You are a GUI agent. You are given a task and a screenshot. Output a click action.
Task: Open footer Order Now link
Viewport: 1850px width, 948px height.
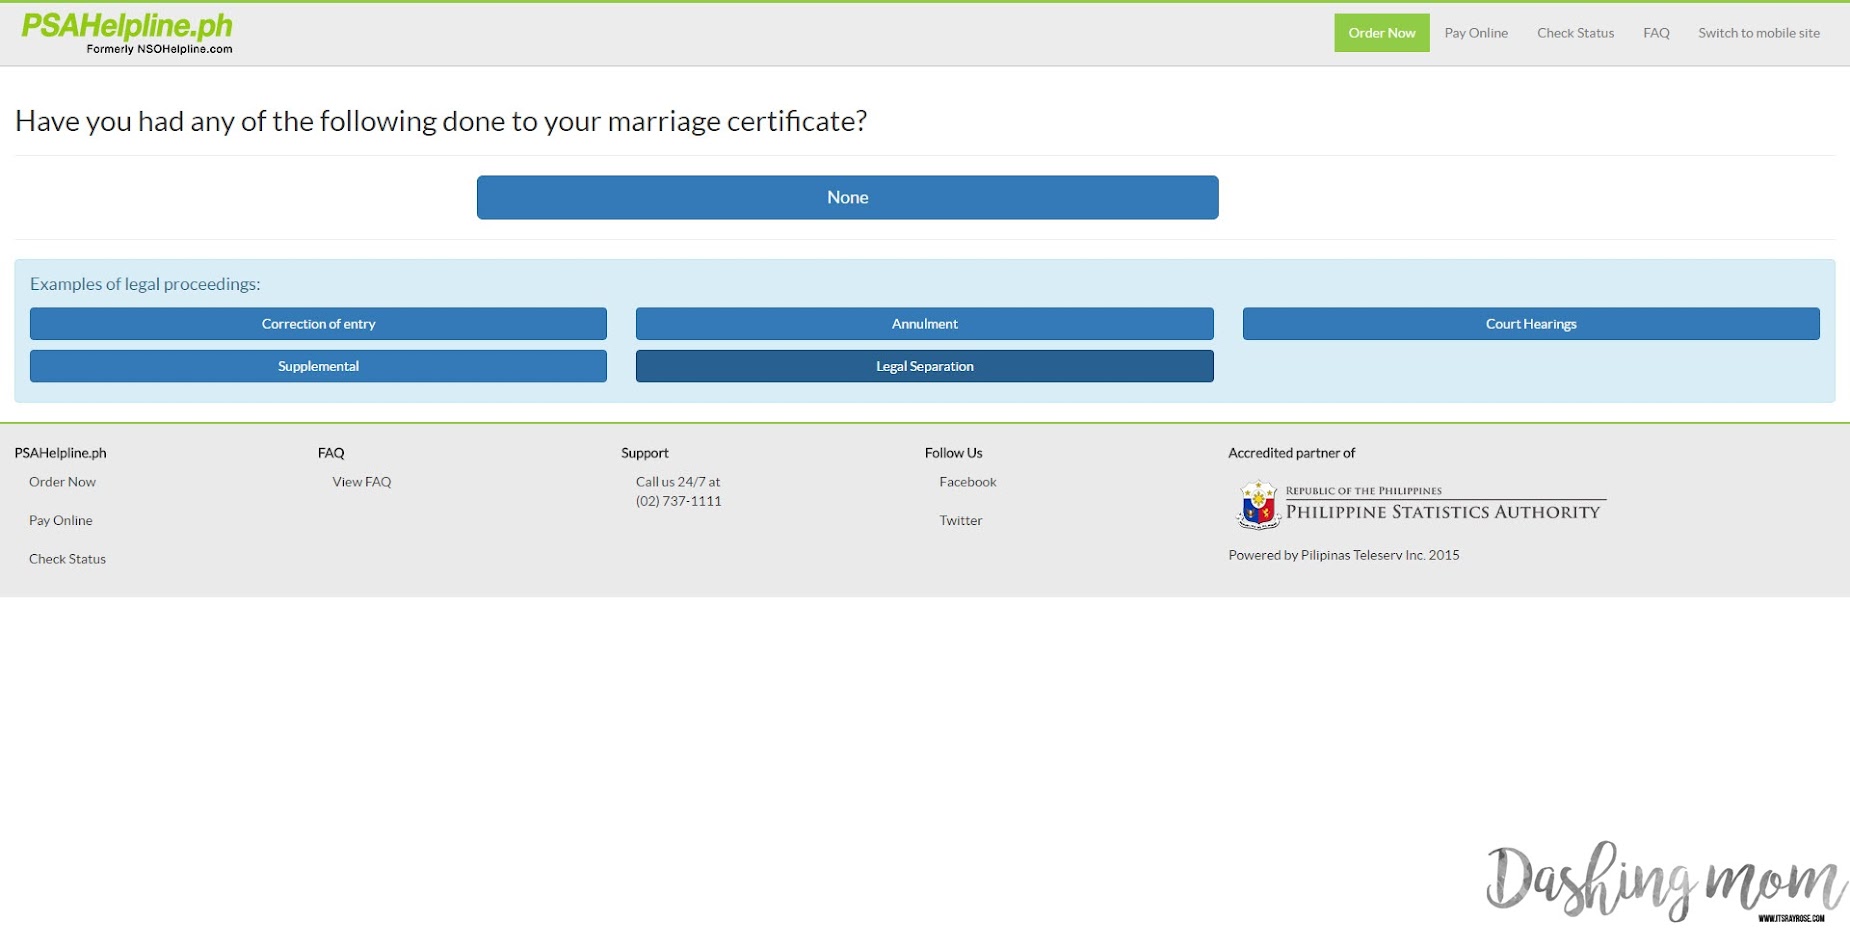pyautogui.click(x=62, y=482)
